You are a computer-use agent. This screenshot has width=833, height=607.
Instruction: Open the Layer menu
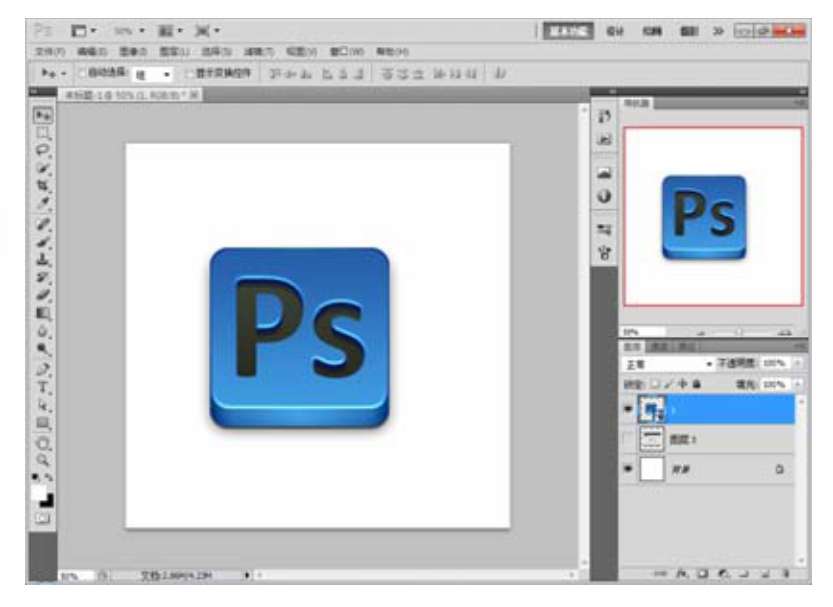(174, 52)
